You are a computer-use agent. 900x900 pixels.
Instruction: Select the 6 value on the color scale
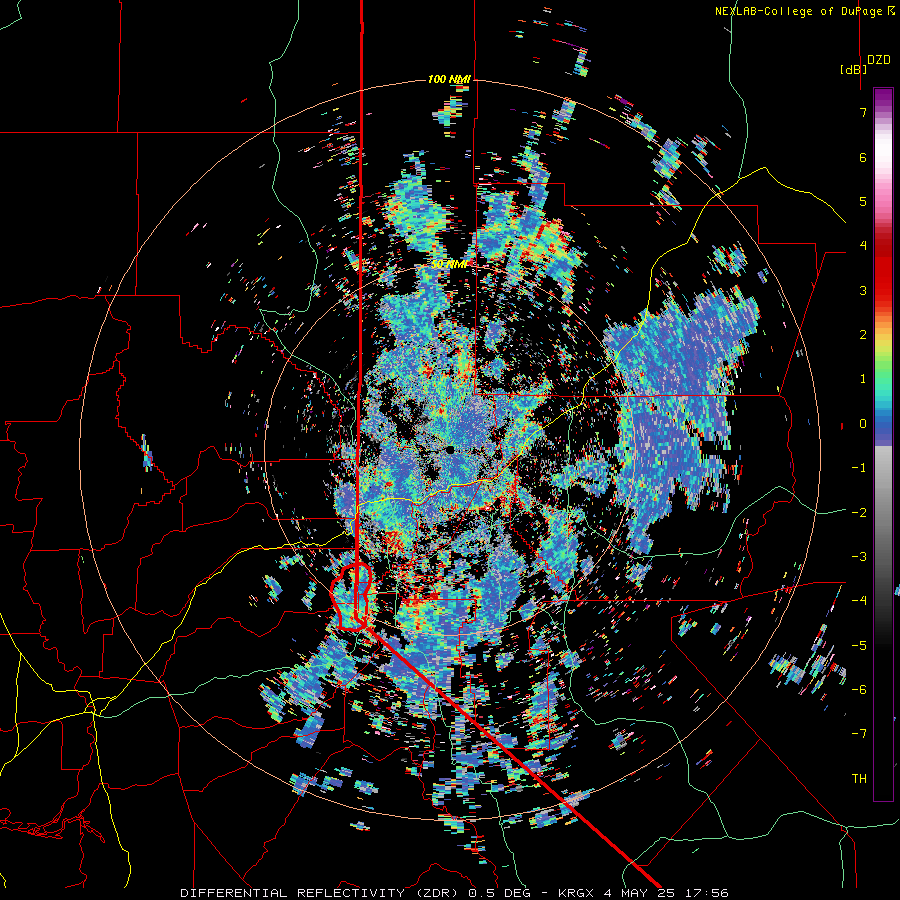pyautogui.click(x=863, y=157)
